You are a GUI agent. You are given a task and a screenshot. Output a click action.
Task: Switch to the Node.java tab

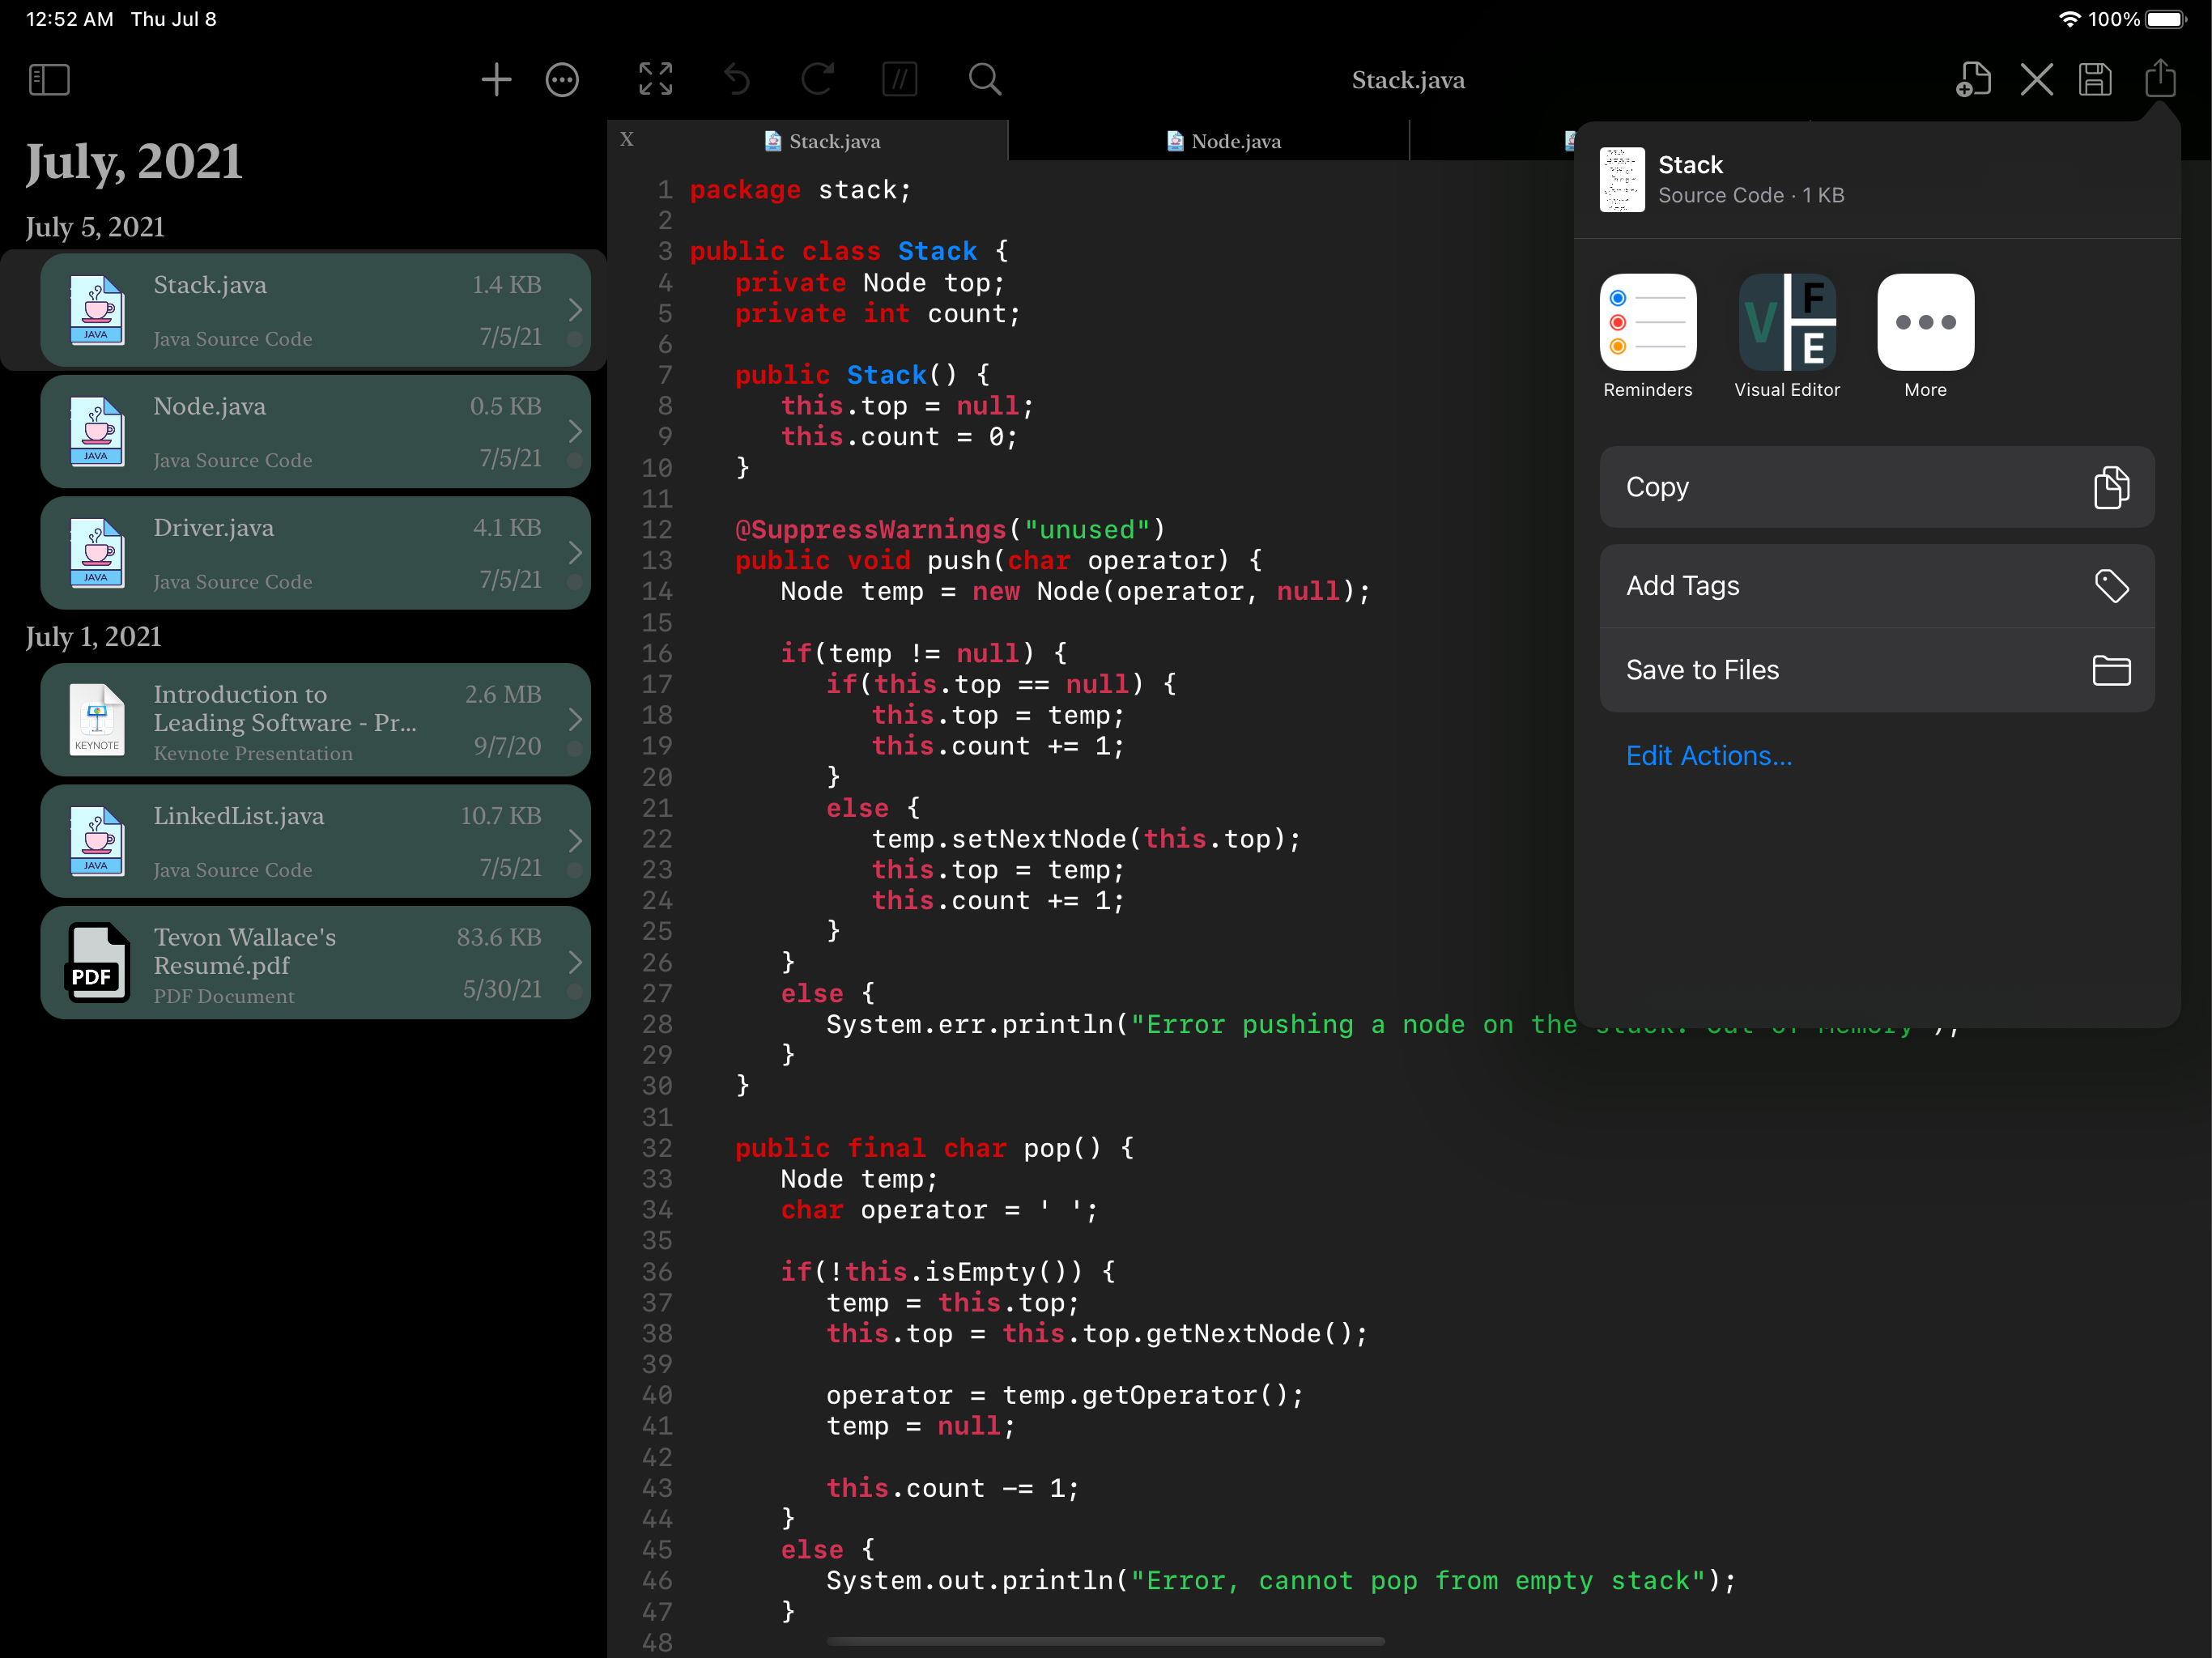pyautogui.click(x=1225, y=141)
